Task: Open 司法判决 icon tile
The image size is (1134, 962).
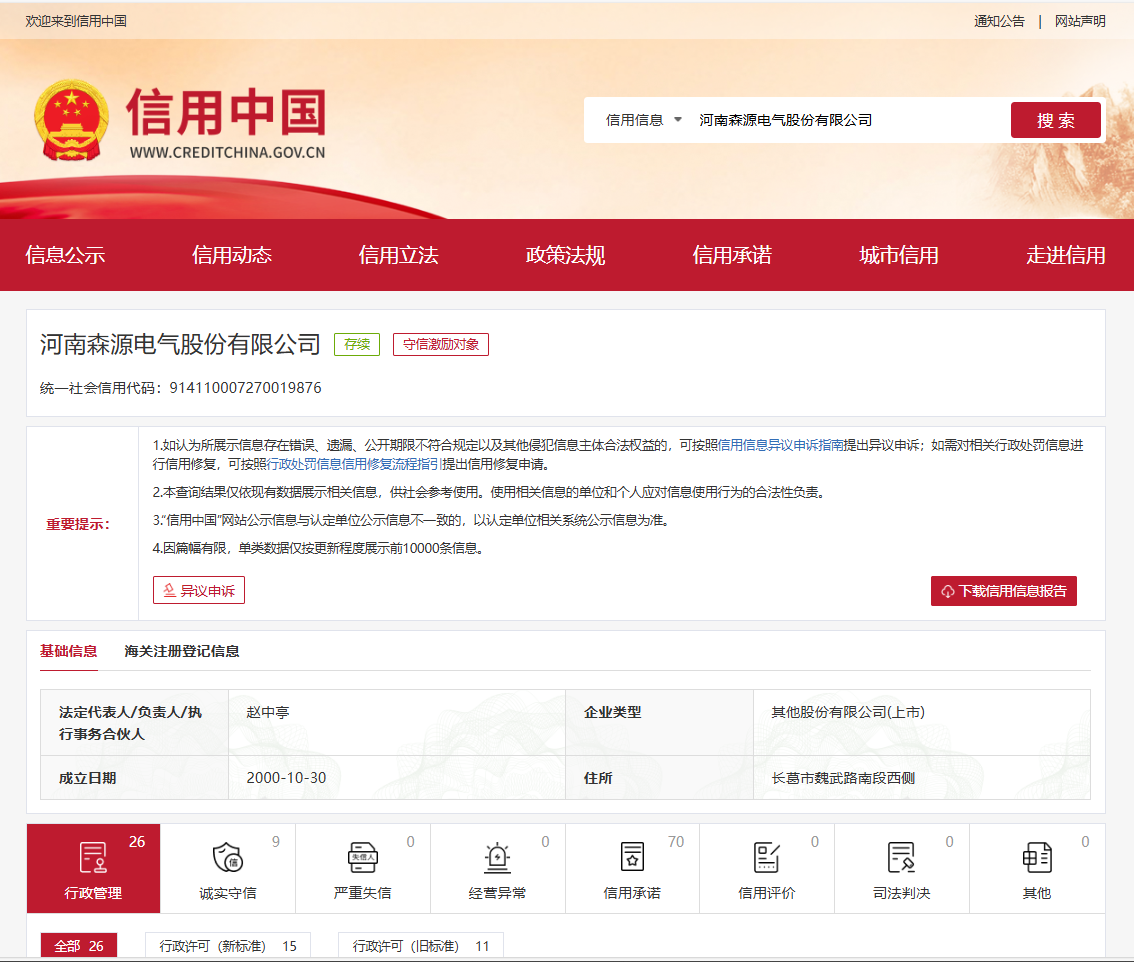Action: [x=902, y=868]
